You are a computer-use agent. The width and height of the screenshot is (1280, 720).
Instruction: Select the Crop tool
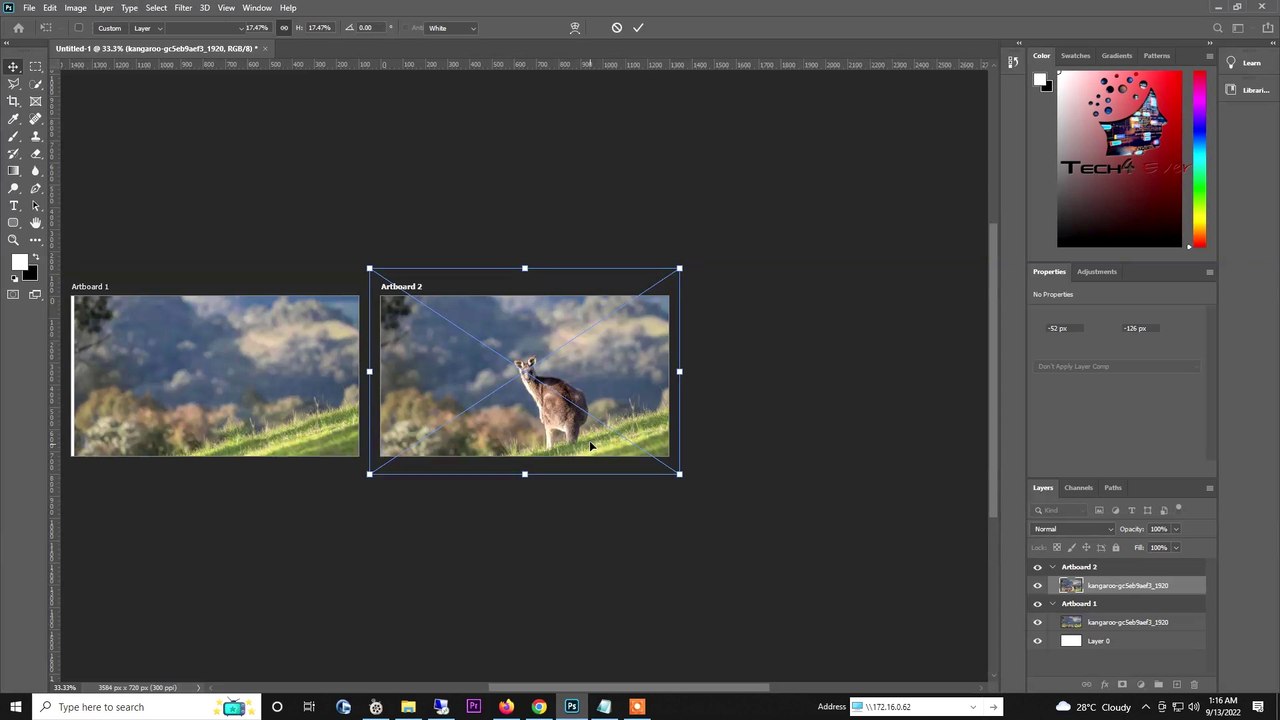pos(14,101)
